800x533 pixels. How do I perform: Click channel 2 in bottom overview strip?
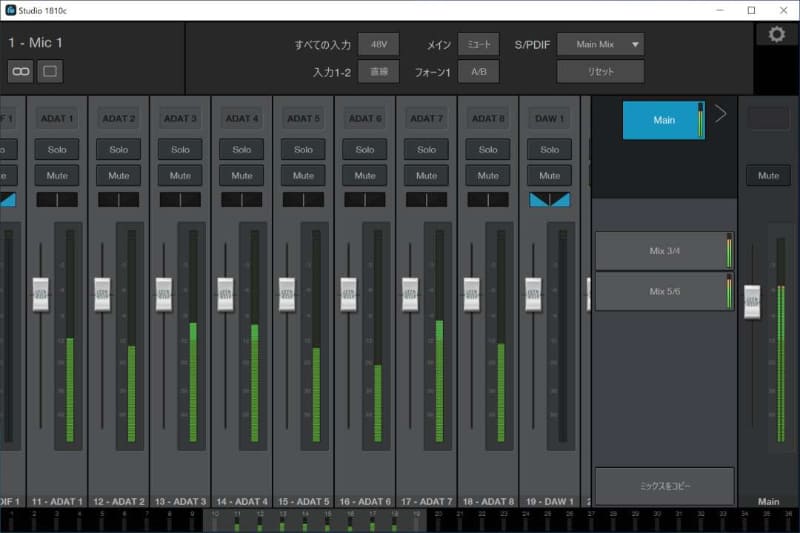[x=34, y=521]
